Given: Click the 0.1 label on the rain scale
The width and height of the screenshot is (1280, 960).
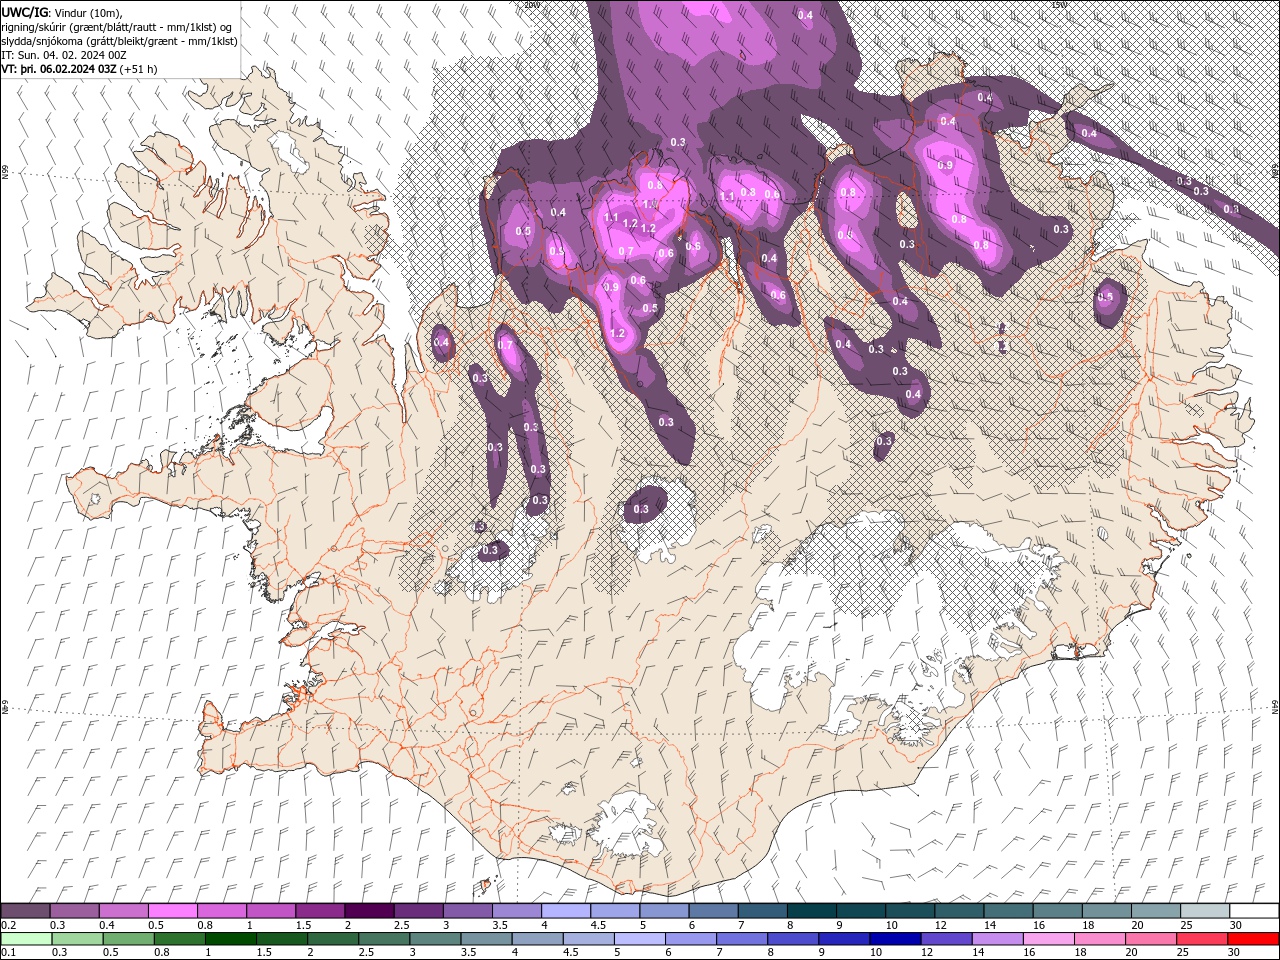Looking at the screenshot, I should click(8, 953).
